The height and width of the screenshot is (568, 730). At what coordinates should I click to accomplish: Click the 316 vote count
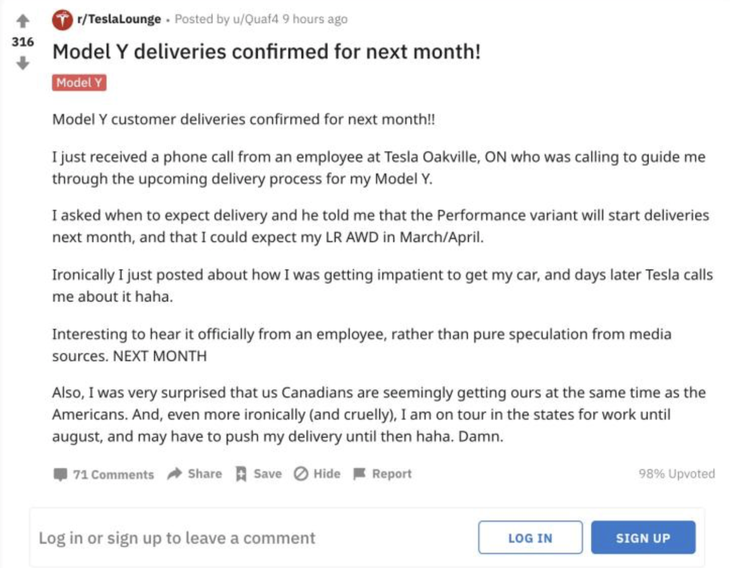(x=22, y=42)
